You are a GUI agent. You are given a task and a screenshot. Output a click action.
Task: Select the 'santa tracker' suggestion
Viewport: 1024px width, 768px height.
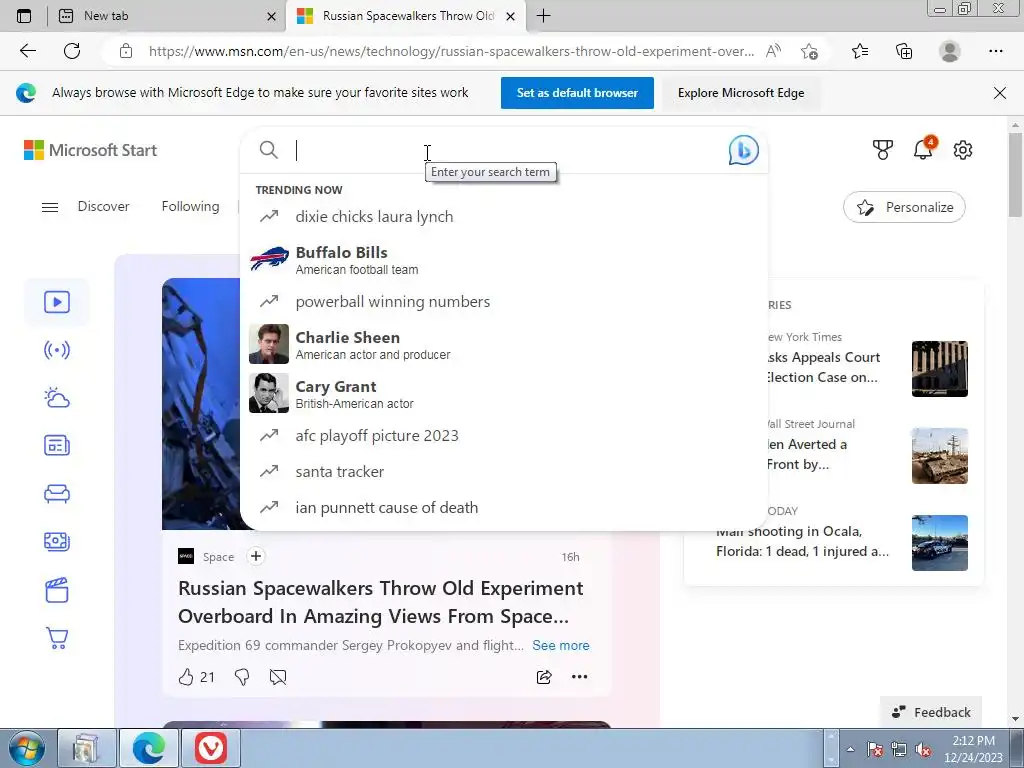[504, 471]
